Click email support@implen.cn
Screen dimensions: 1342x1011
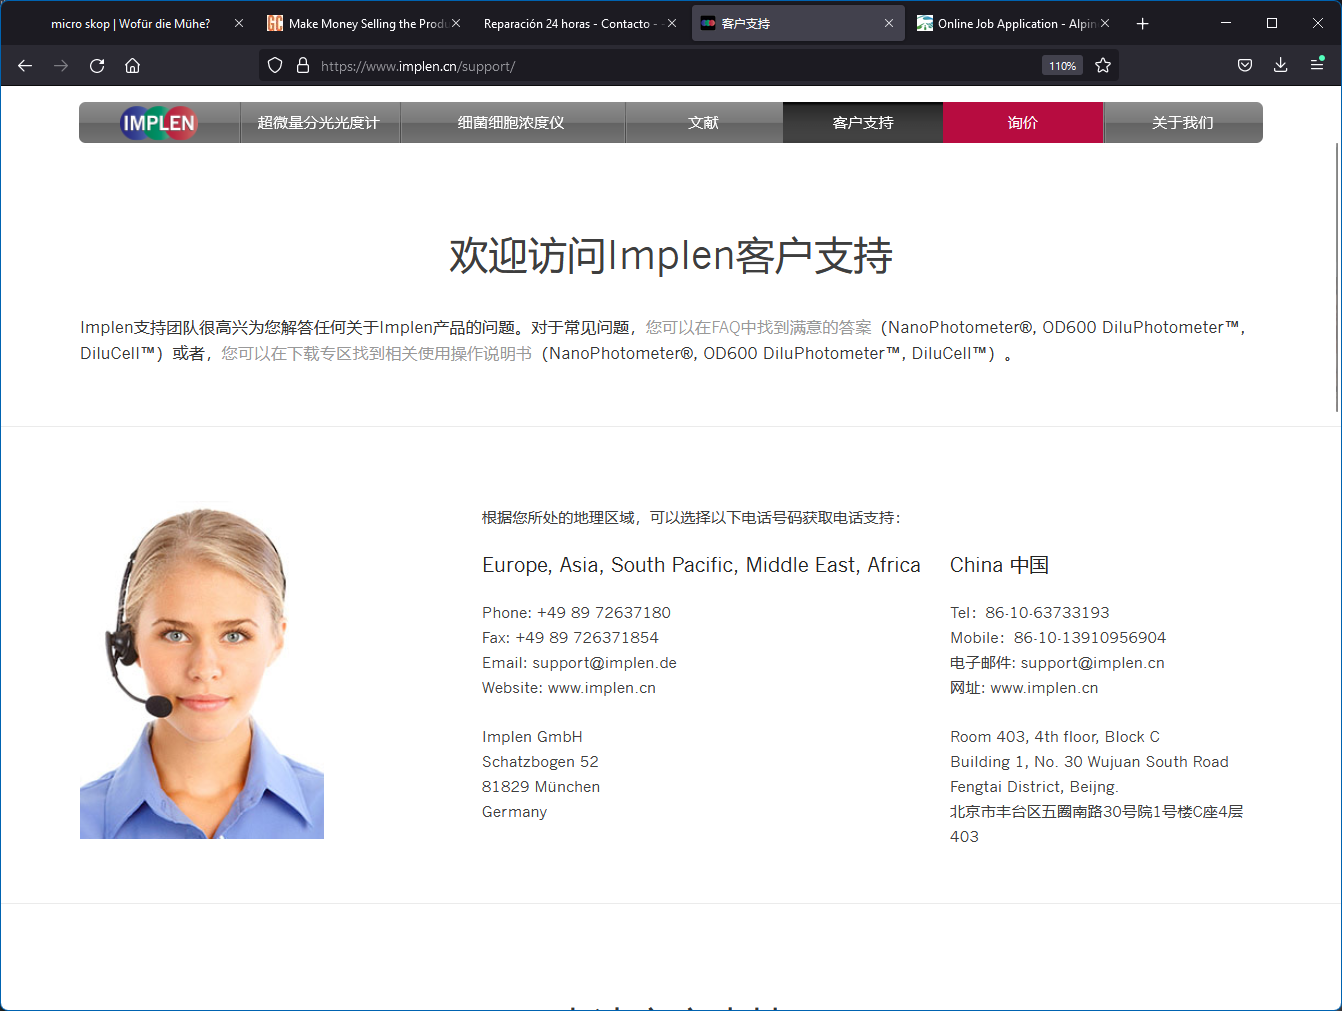tap(1092, 663)
